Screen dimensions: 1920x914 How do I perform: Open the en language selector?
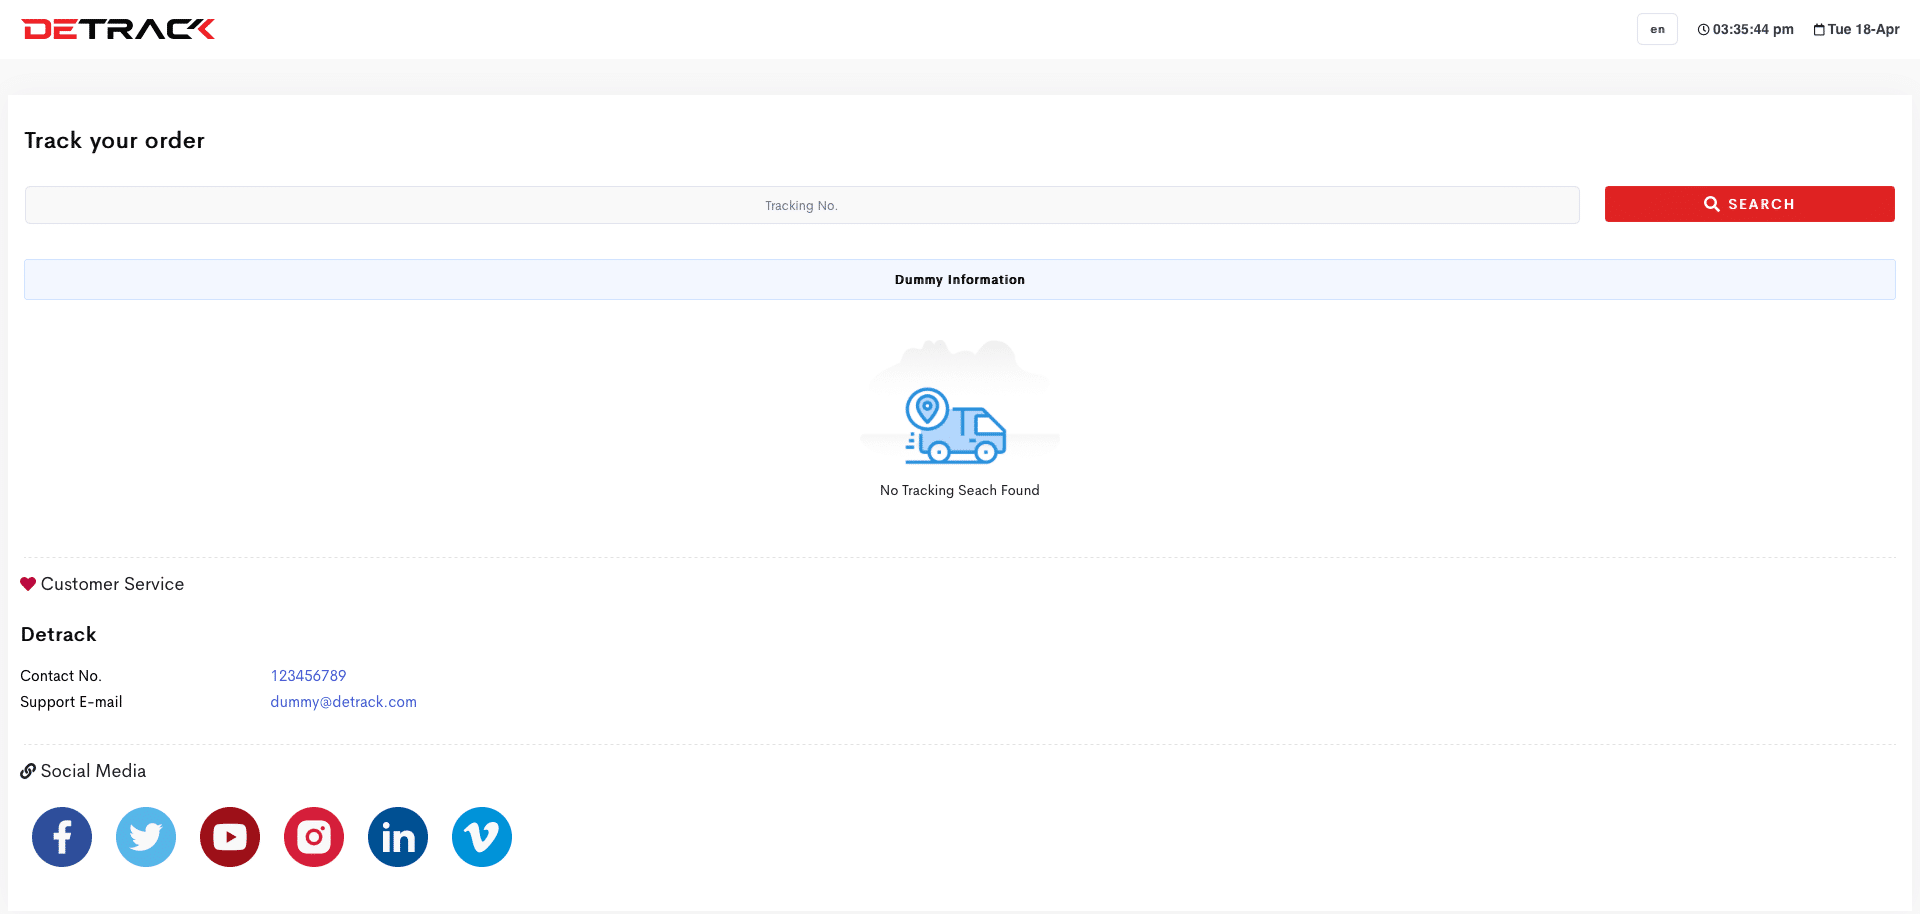tap(1657, 29)
